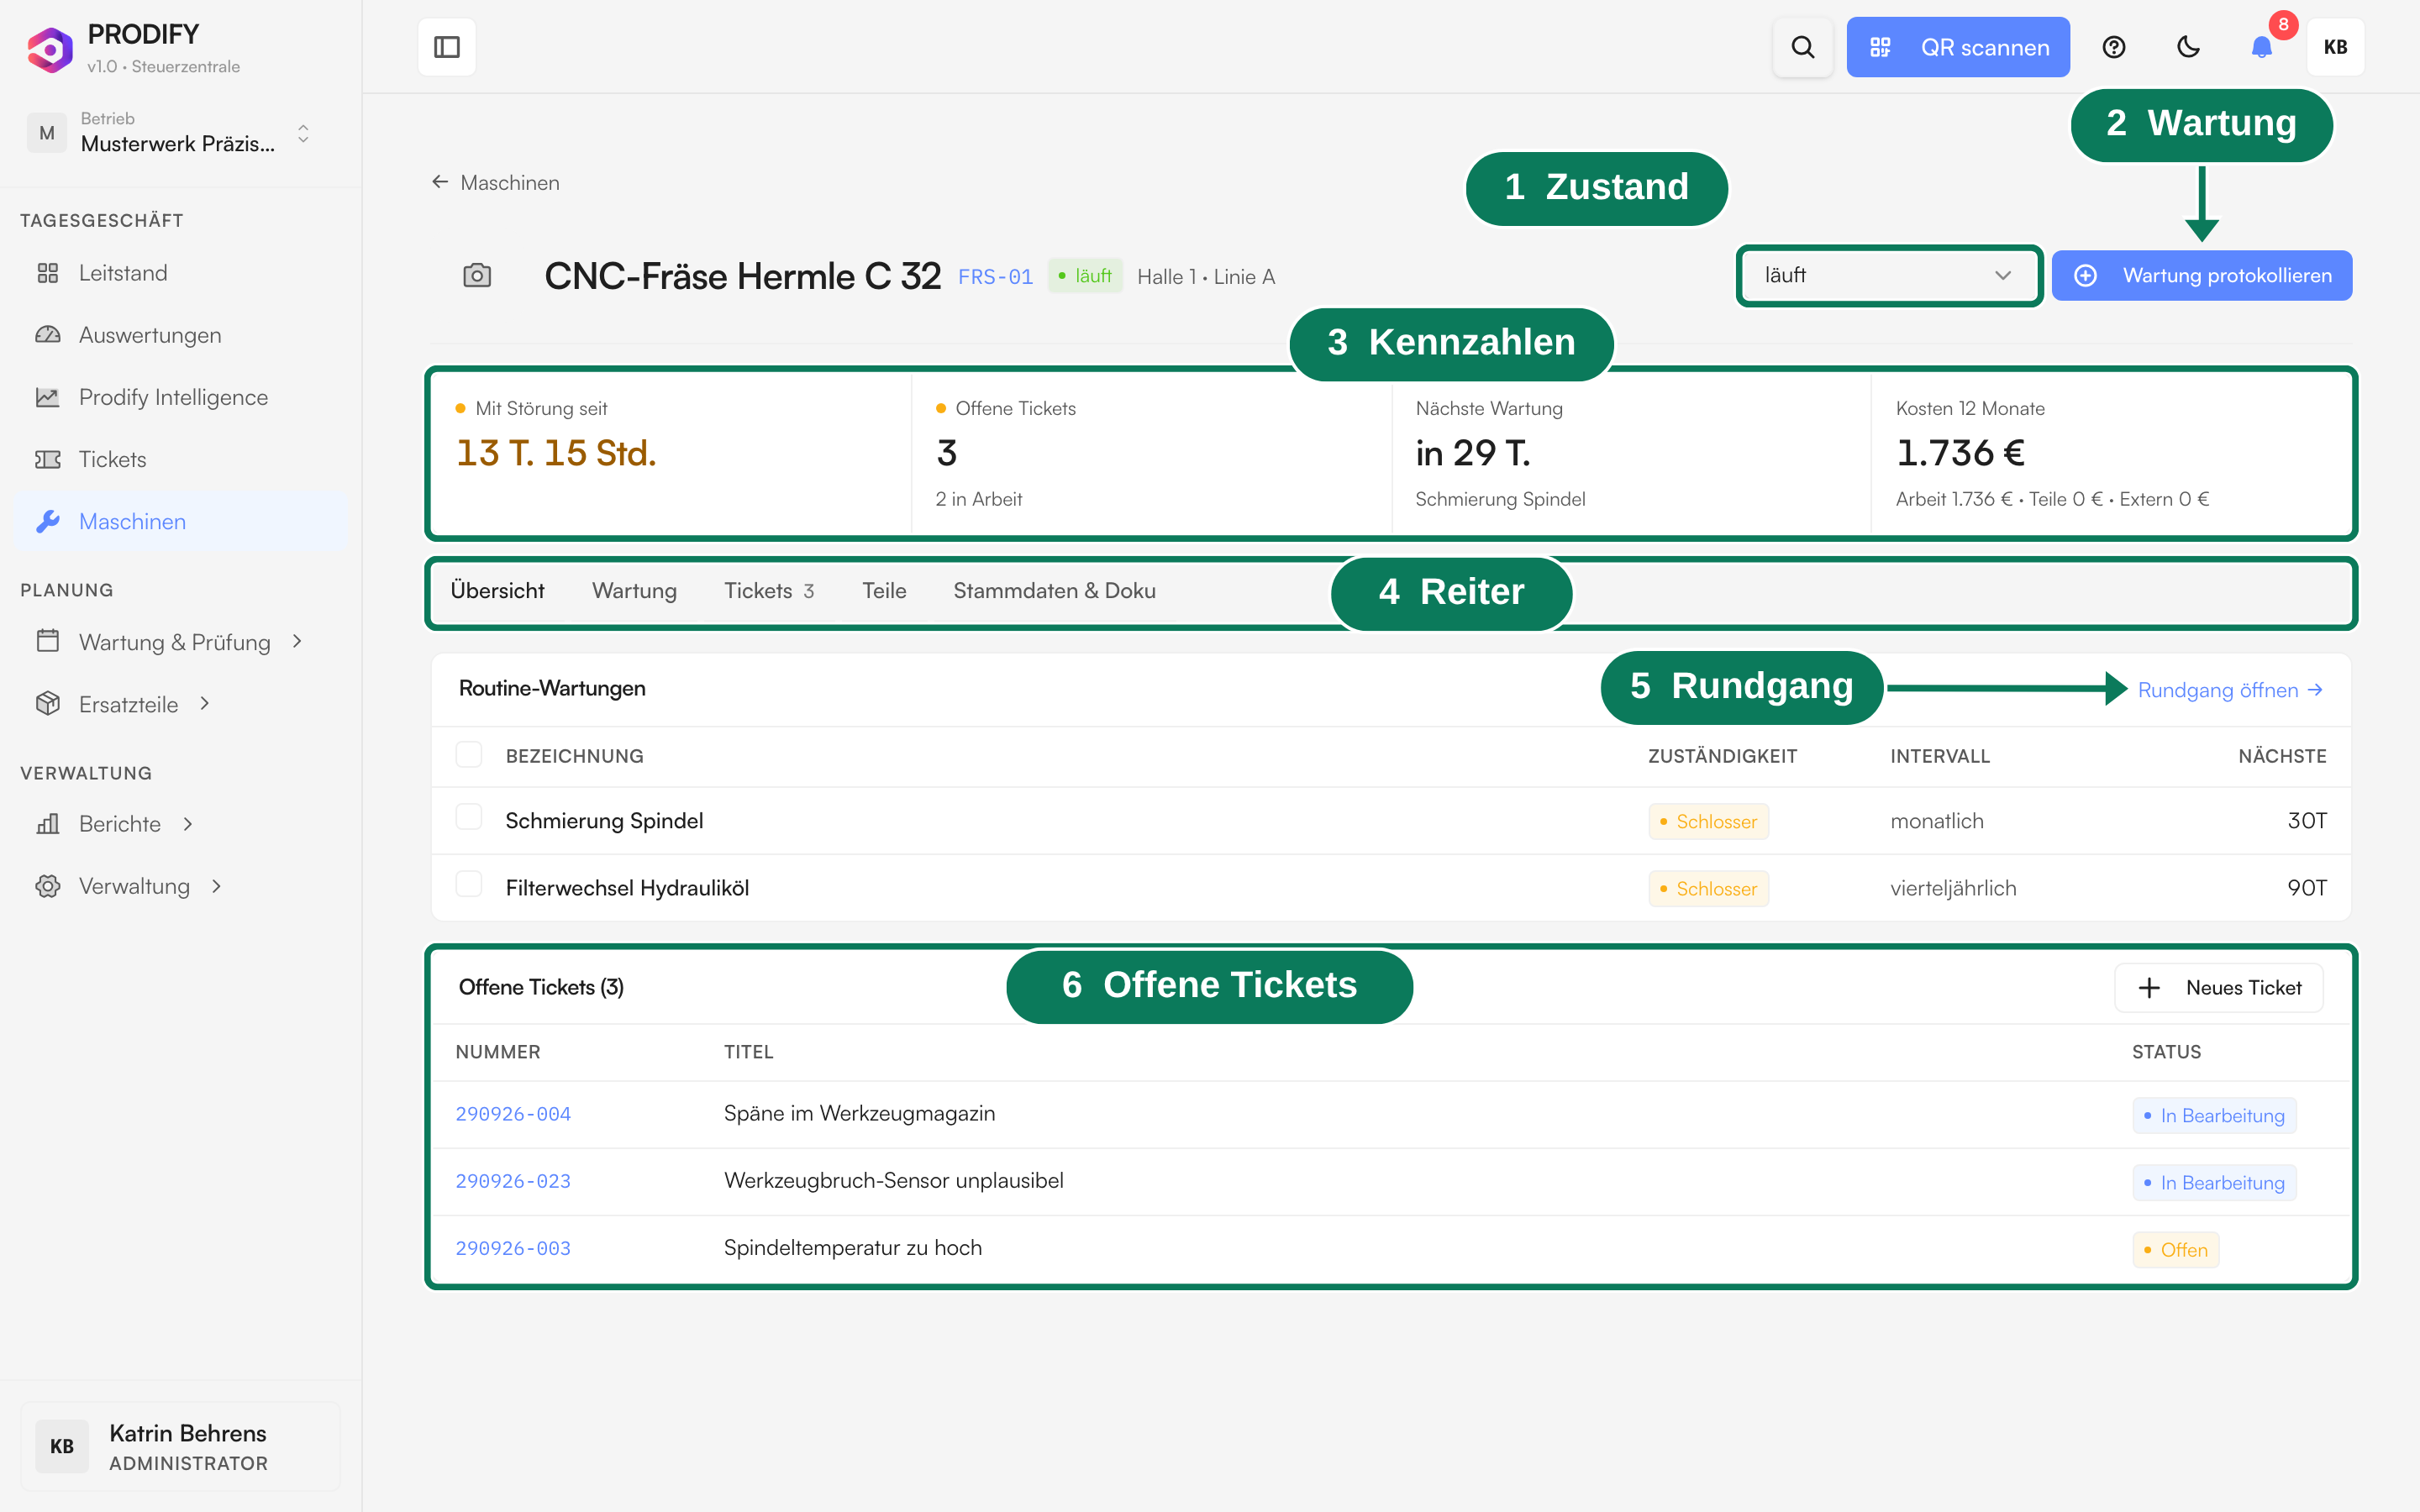
Task: Scan QR code button
Action: [1957, 47]
